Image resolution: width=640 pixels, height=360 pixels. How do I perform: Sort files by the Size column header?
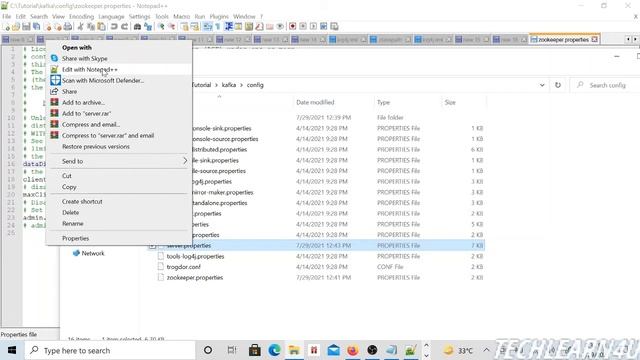450,102
